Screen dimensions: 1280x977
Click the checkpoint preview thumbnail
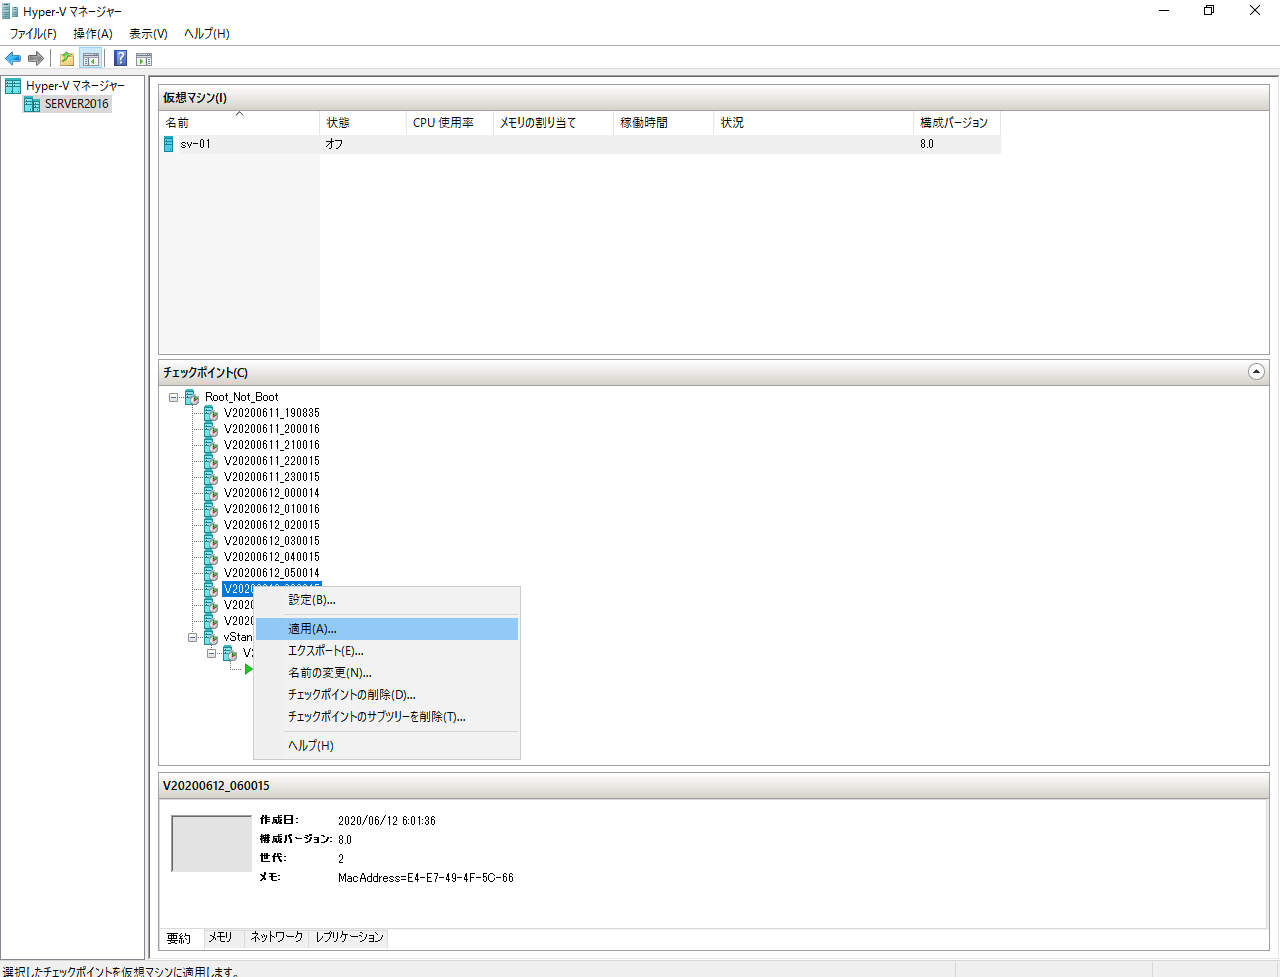(211, 844)
